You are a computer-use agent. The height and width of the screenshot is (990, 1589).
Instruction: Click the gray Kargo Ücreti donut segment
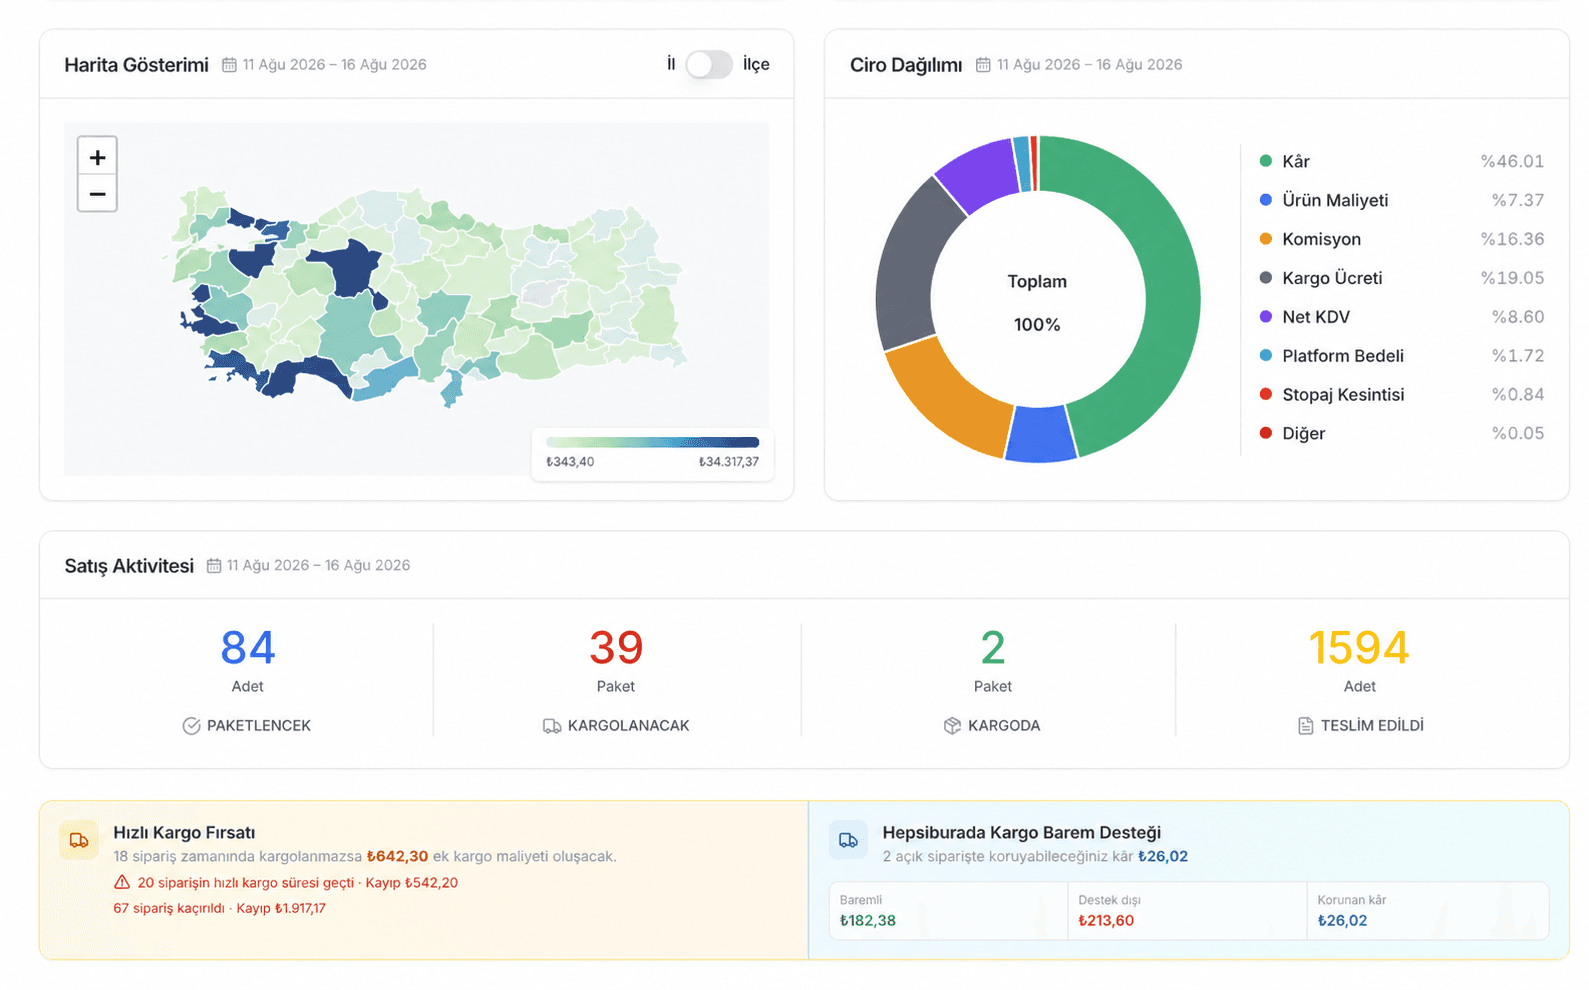[x=908, y=265]
